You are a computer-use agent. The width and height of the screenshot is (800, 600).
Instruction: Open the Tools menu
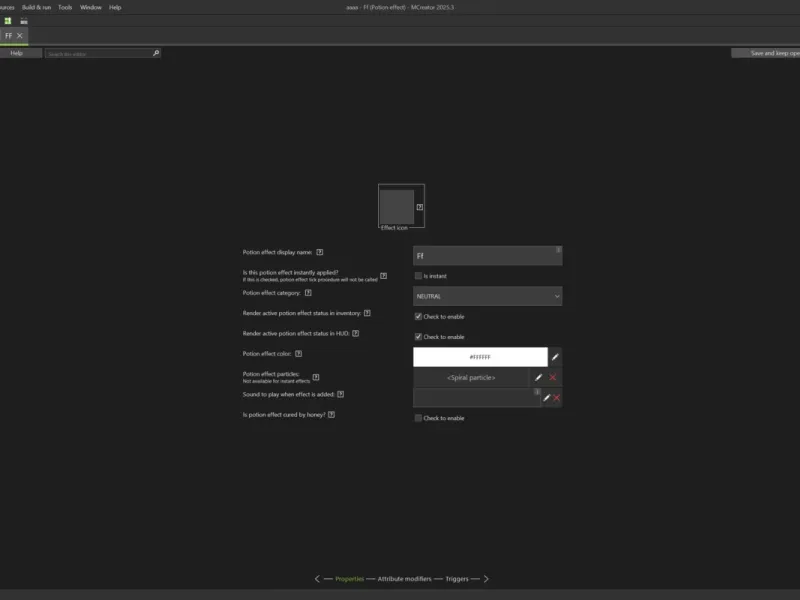(65, 7)
